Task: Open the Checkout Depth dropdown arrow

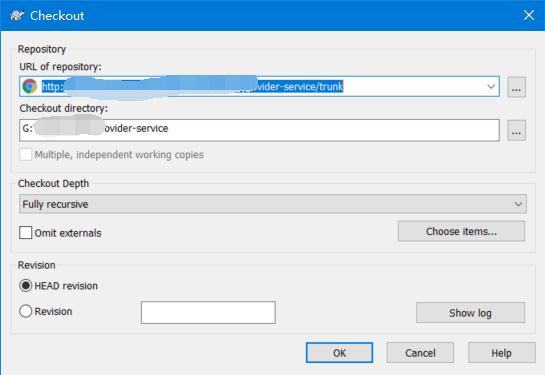Action: 518,204
